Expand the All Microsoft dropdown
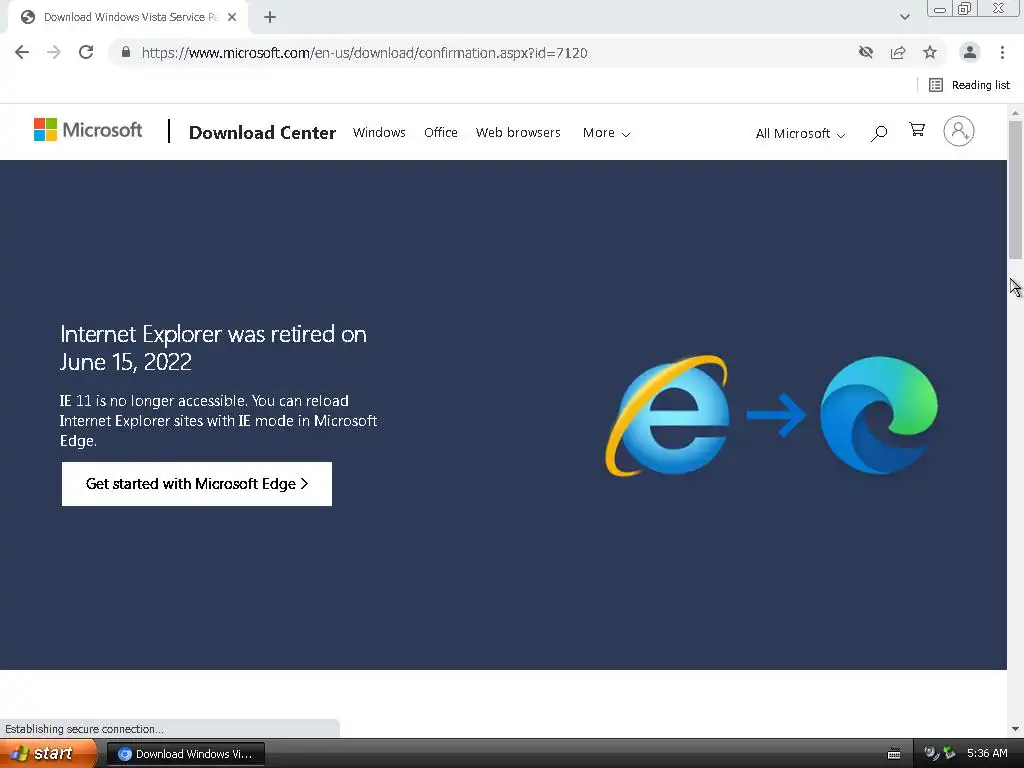The image size is (1024, 768). (800, 133)
